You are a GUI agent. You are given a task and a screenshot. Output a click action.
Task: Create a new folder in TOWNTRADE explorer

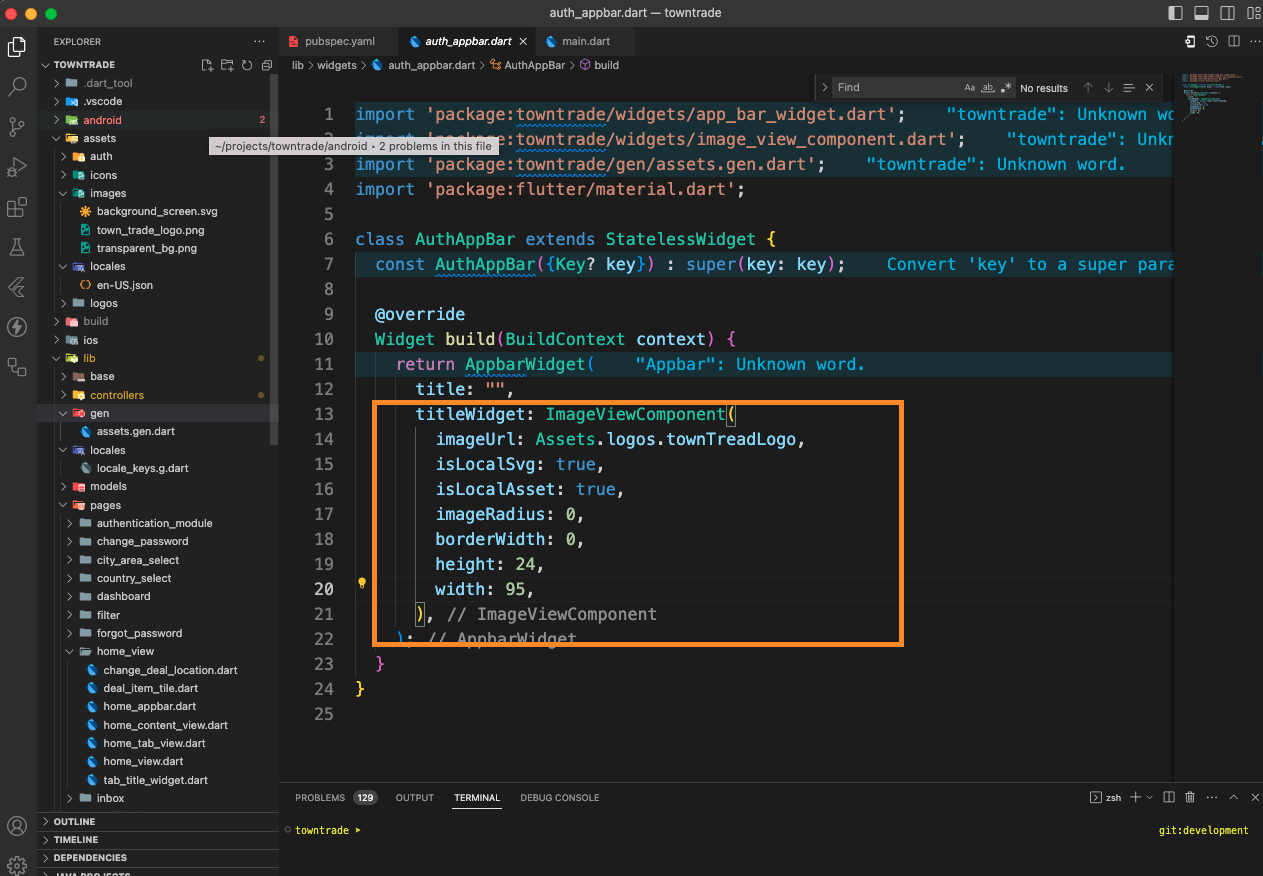coord(227,65)
